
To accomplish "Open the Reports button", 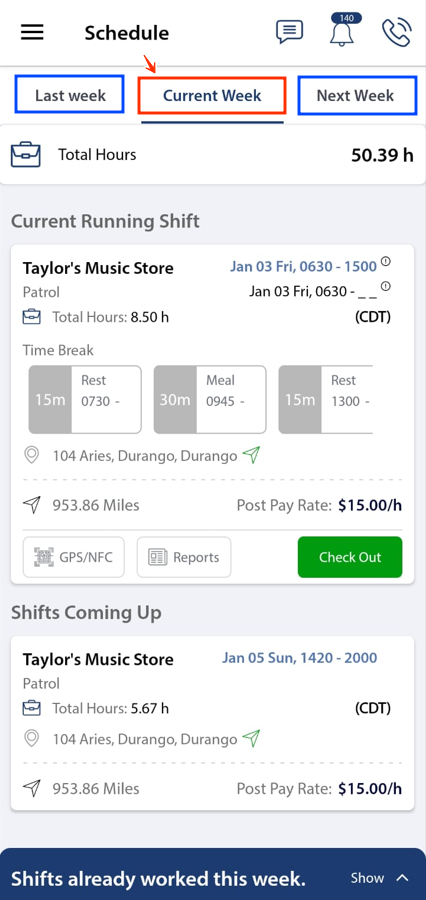I will coord(184,557).
